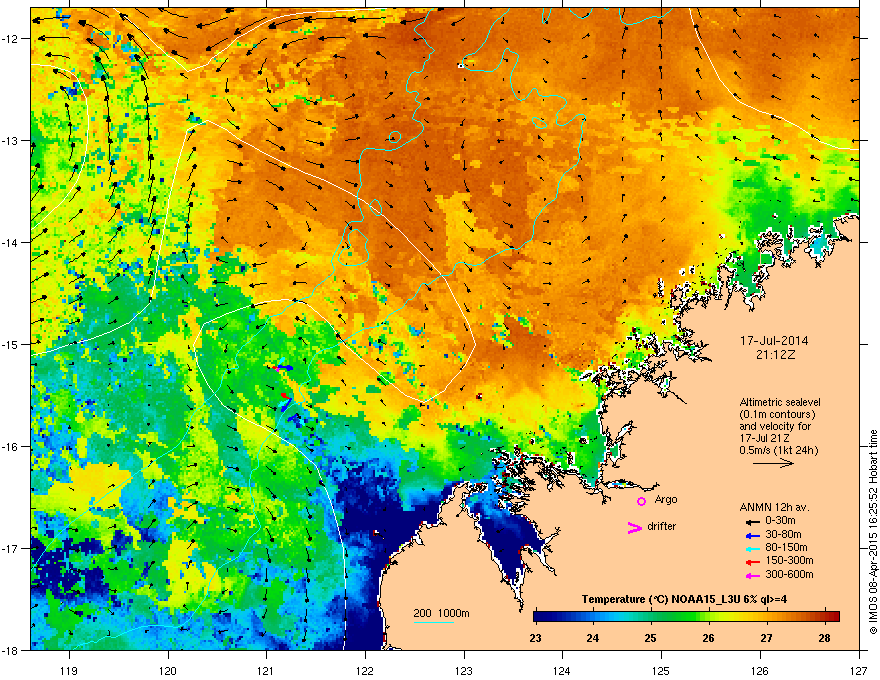Click the 'ANMN 12h av.' heading
Screen dimensions: 880x680
(x=774, y=507)
